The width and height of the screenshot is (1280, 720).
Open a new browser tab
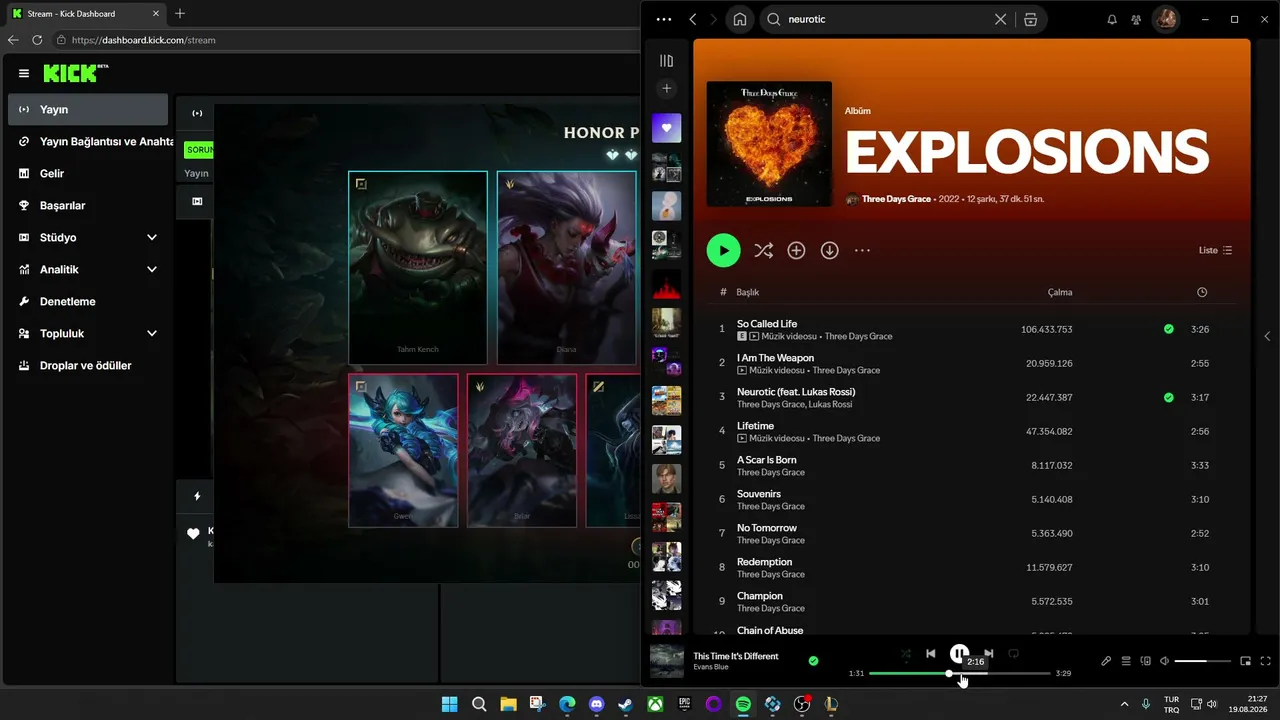click(180, 13)
